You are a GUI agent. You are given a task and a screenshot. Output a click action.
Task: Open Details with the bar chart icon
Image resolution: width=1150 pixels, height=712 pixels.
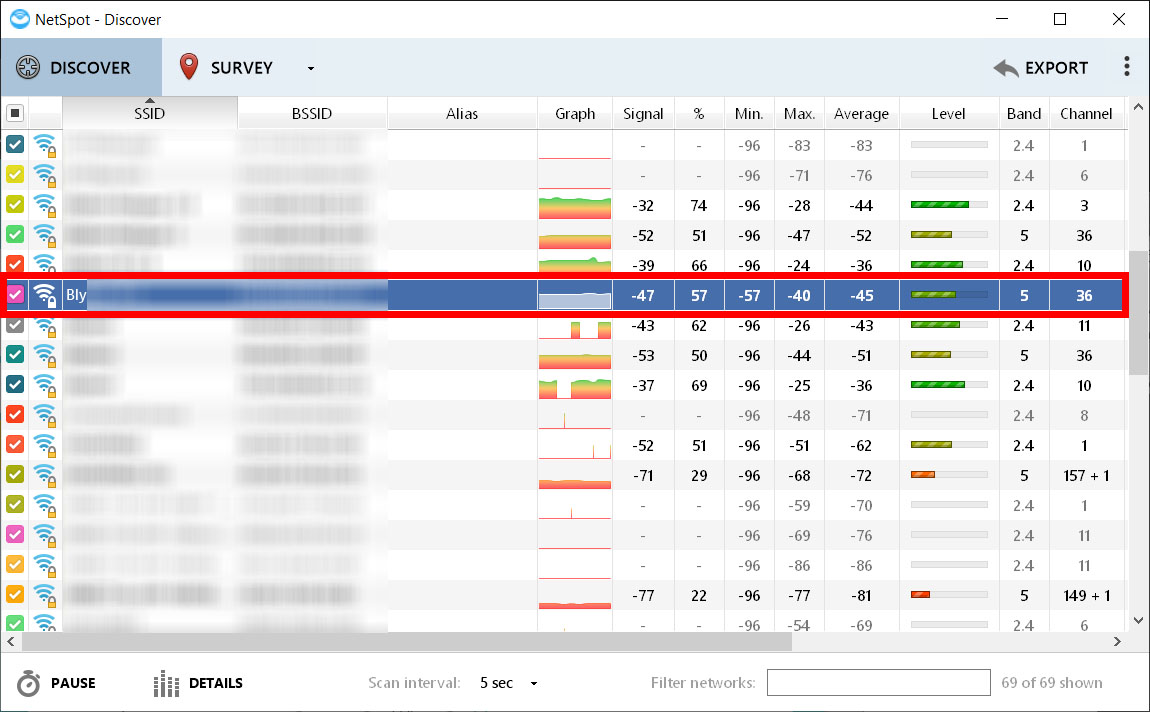[x=166, y=684]
